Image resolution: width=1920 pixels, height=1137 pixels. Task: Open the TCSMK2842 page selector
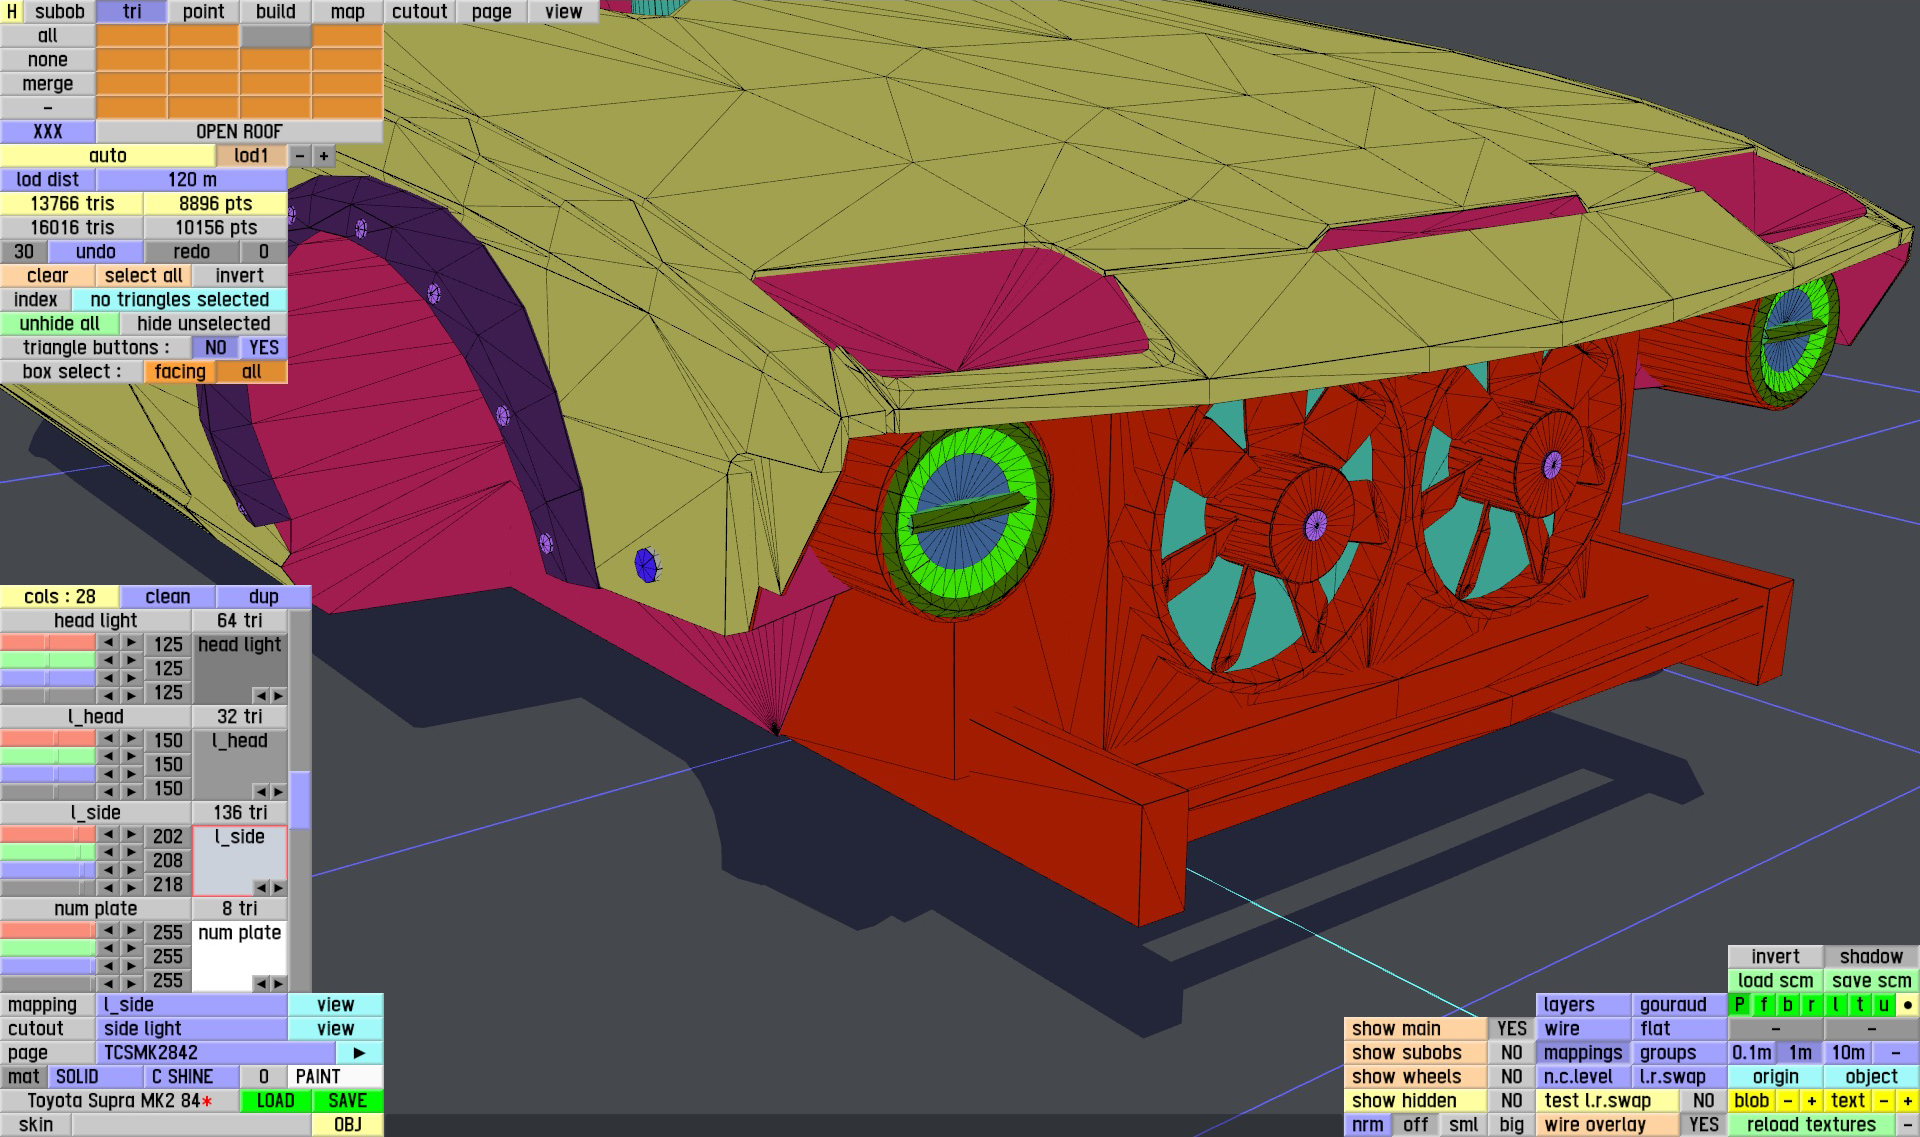[215, 1053]
